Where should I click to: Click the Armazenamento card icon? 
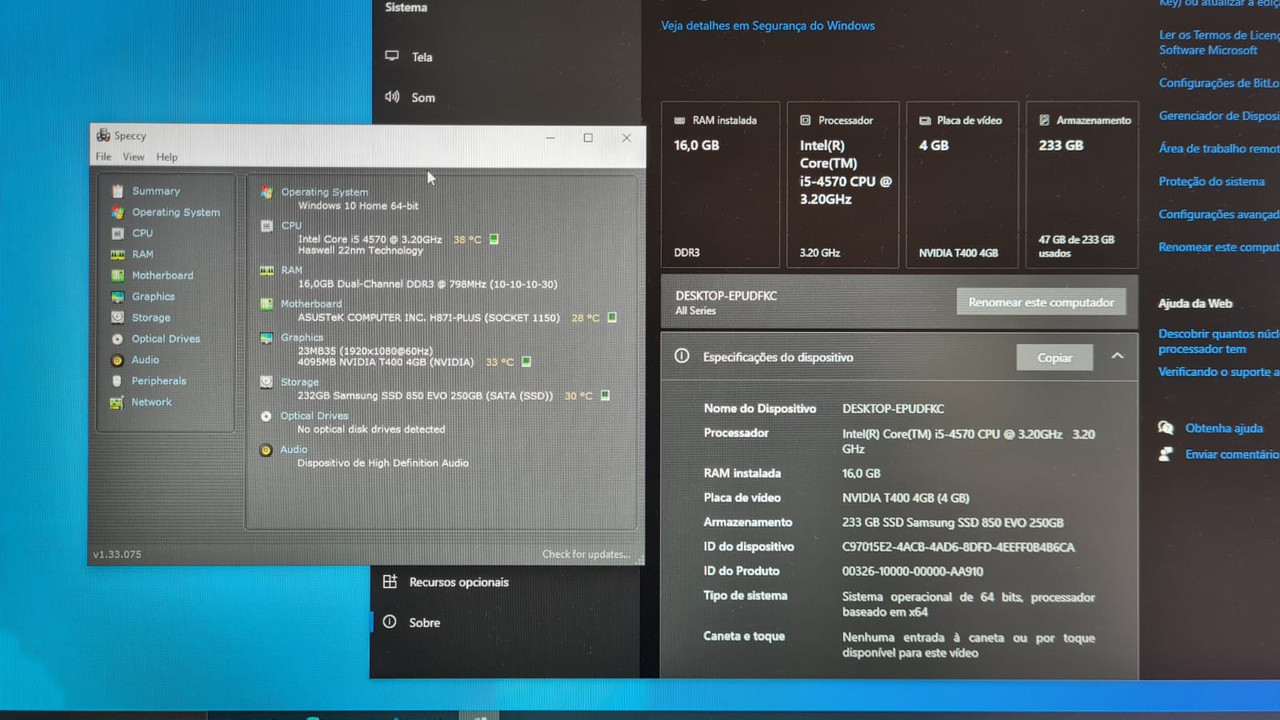(1045, 120)
